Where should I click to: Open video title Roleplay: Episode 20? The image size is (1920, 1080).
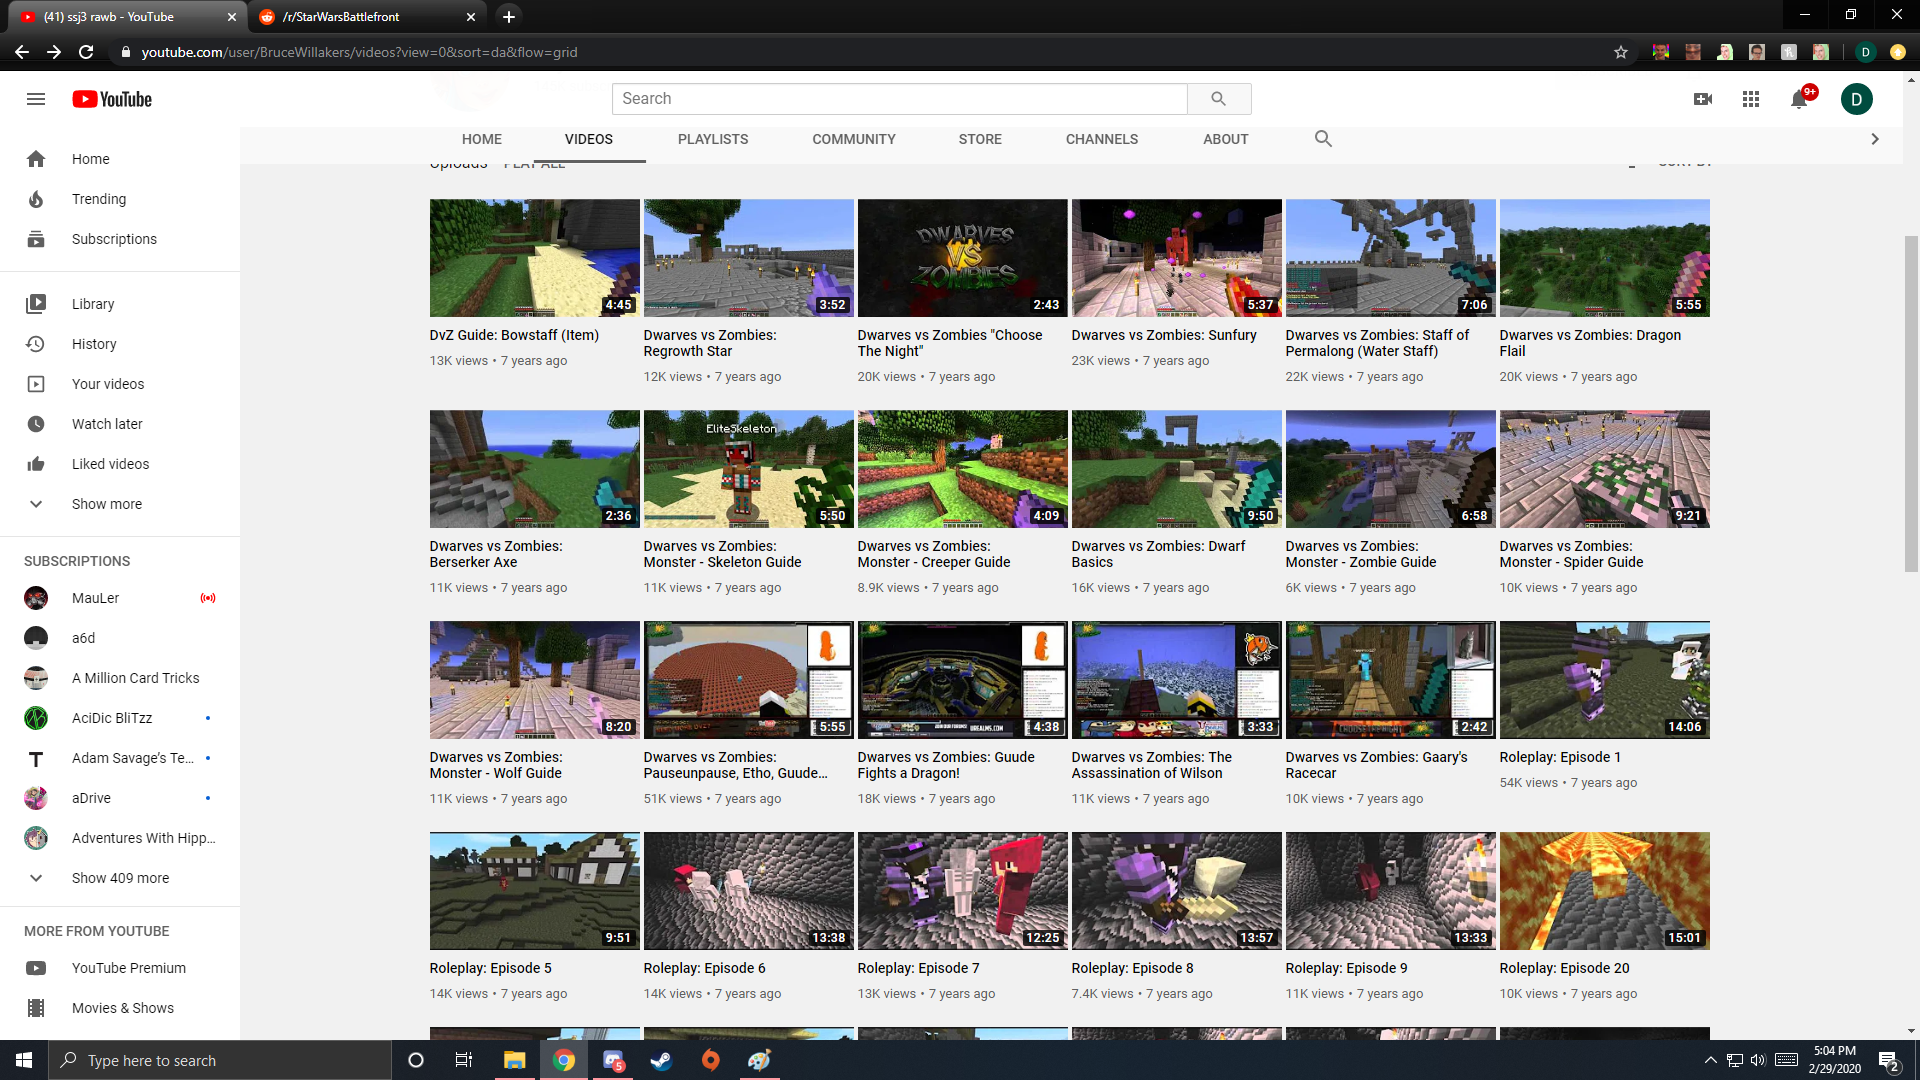pyautogui.click(x=1564, y=968)
